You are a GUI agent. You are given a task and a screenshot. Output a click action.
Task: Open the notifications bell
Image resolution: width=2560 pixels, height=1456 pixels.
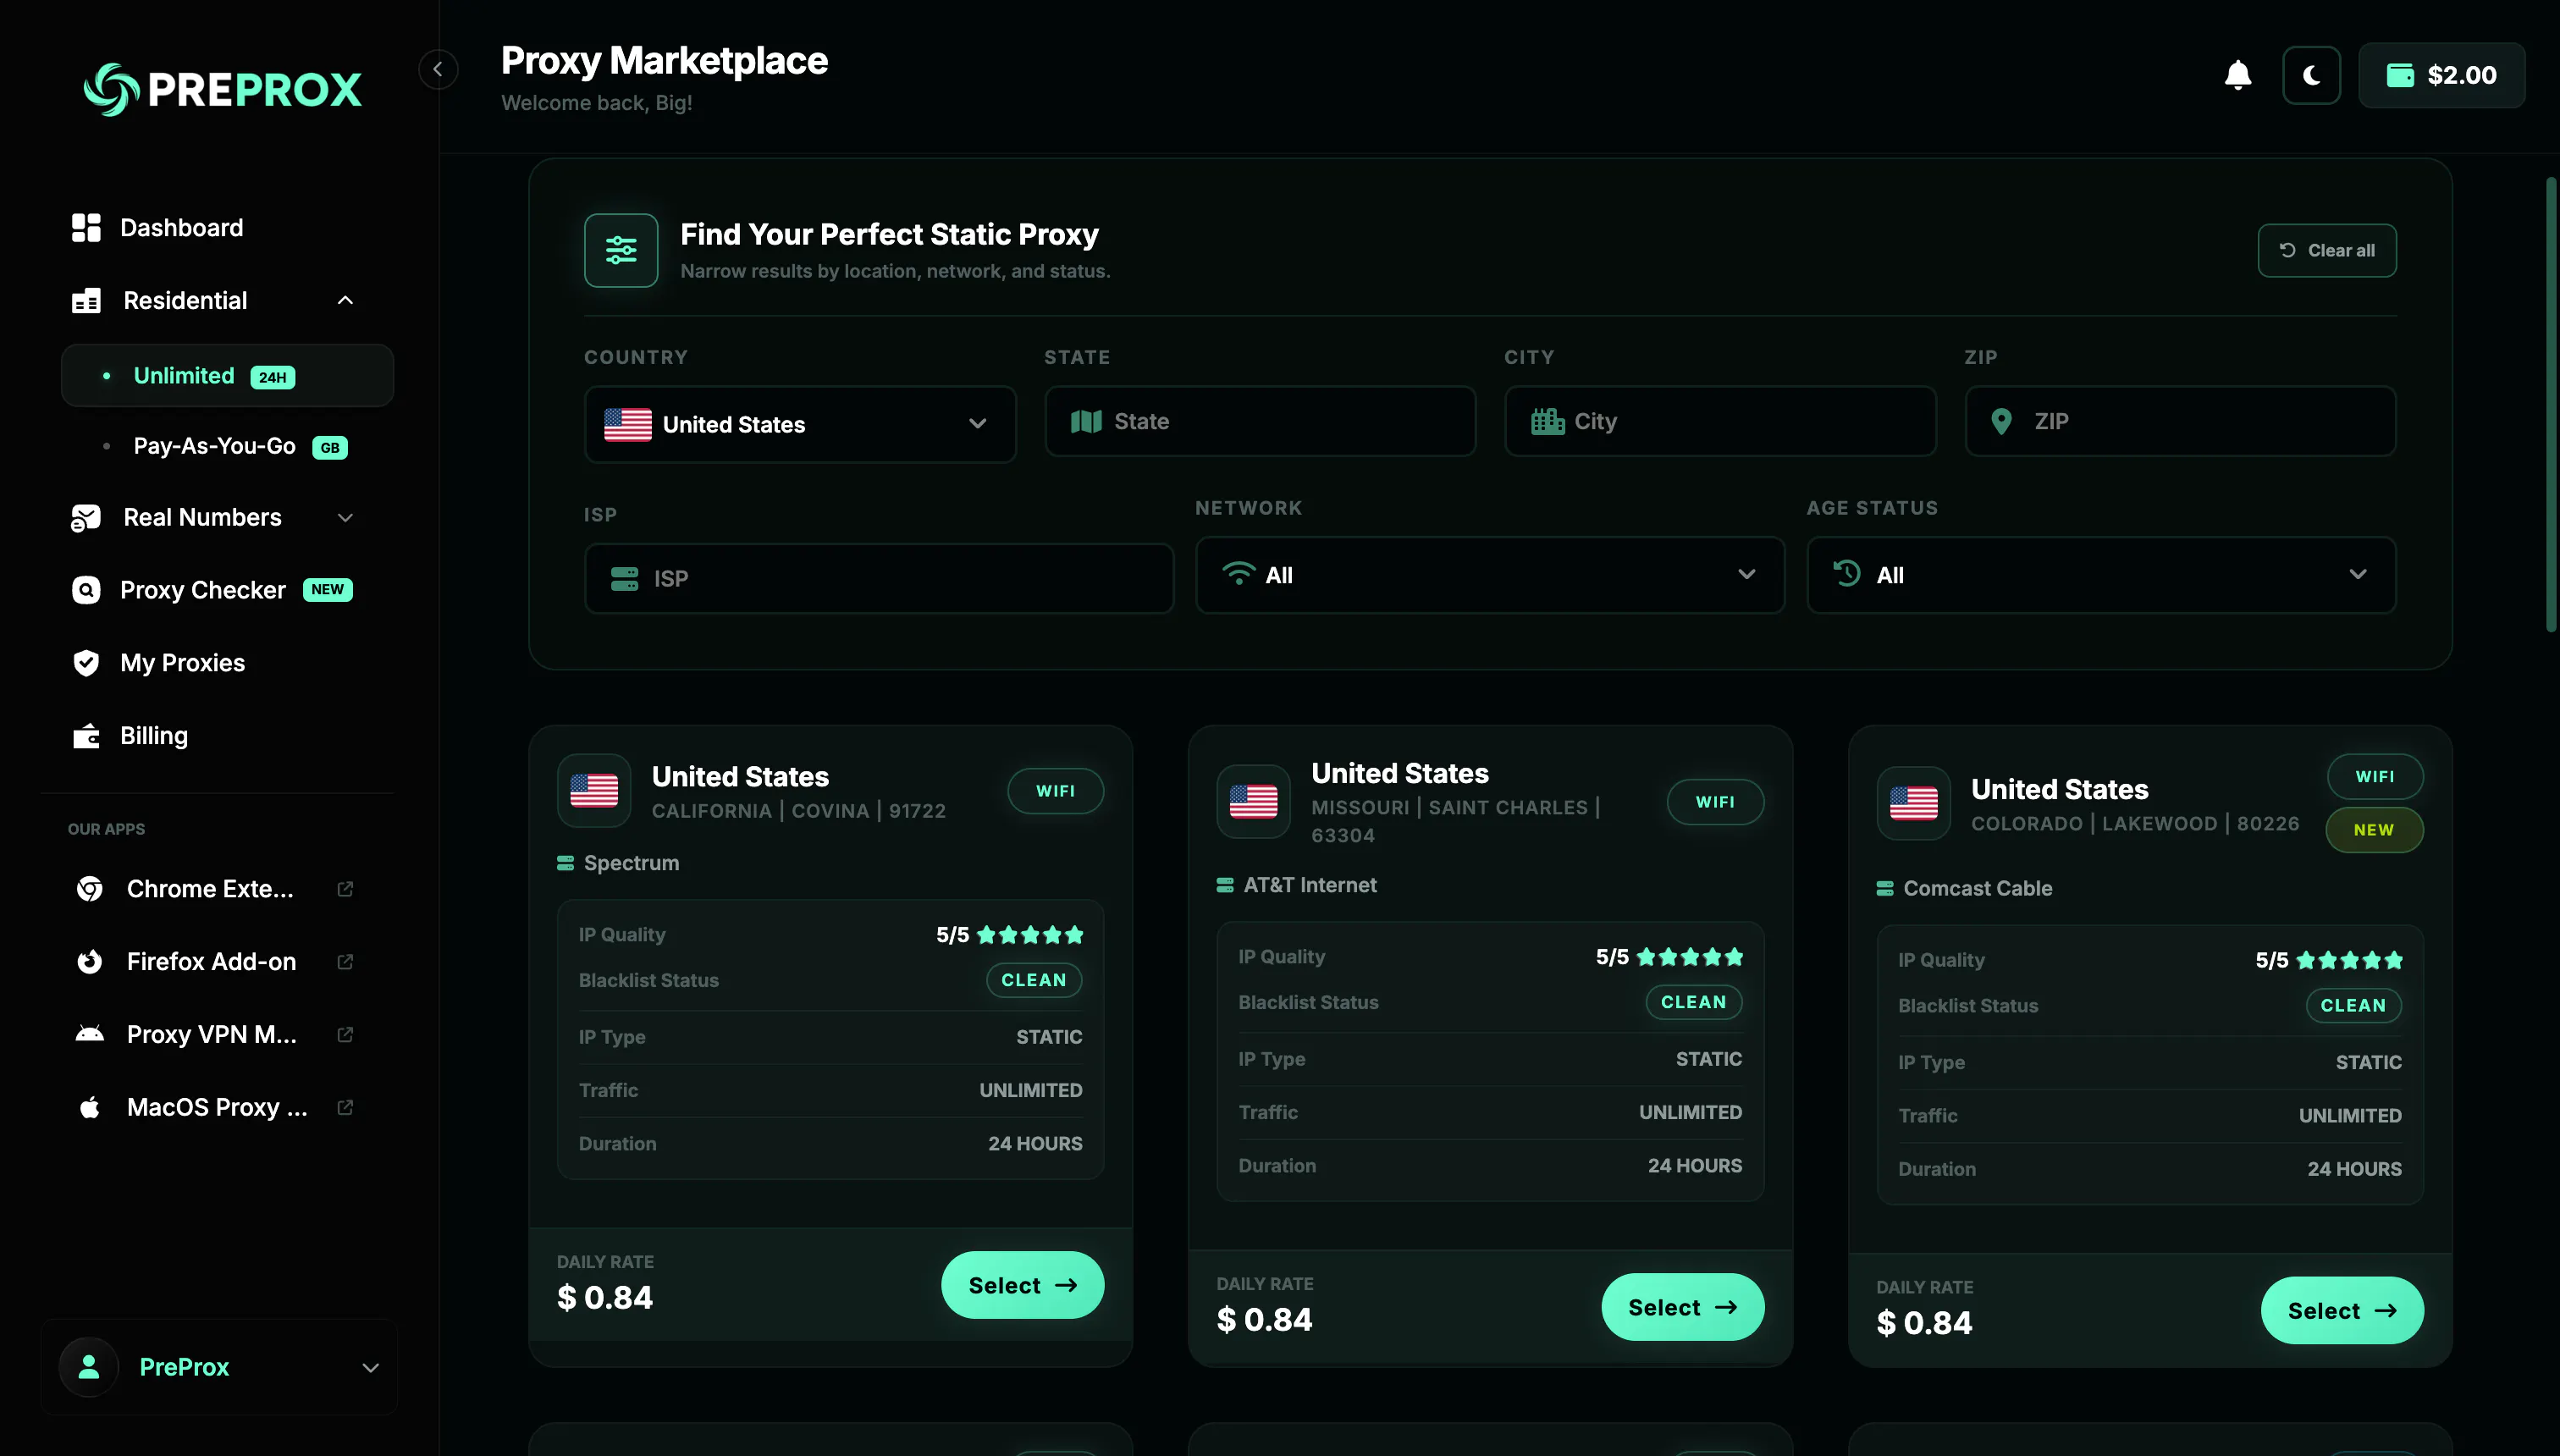pyautogui.click(x=2237, y=75)
